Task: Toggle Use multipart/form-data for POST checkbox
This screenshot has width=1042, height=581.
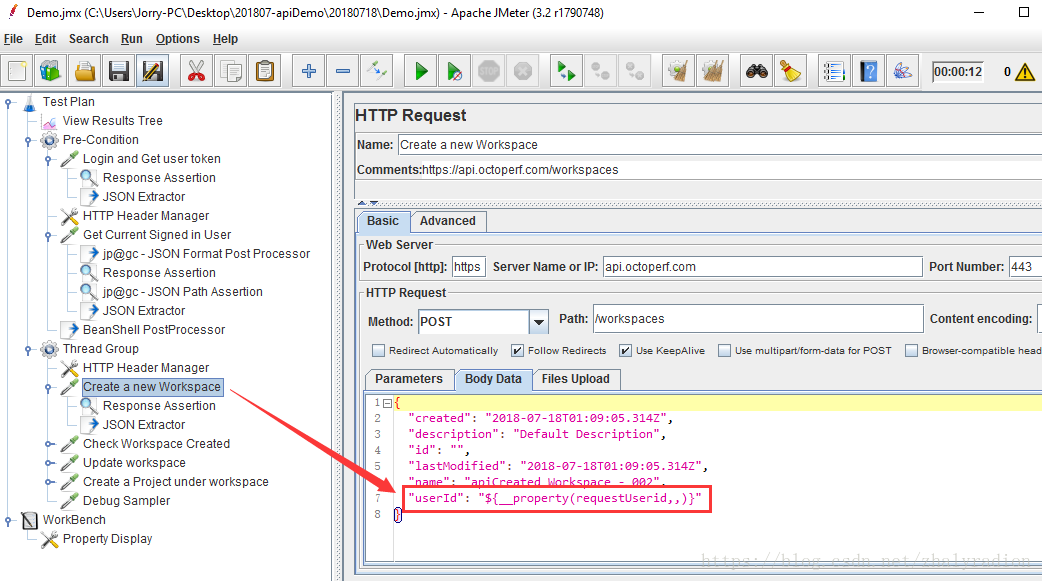Action: click(724, 350)
